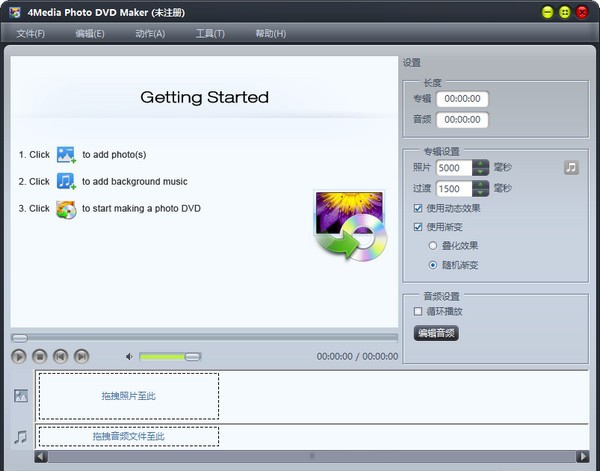The height and width of the screenshot is (471, 600).
Task: Toggle the 使用渐变 checkbox
Action: pos(418,227)
